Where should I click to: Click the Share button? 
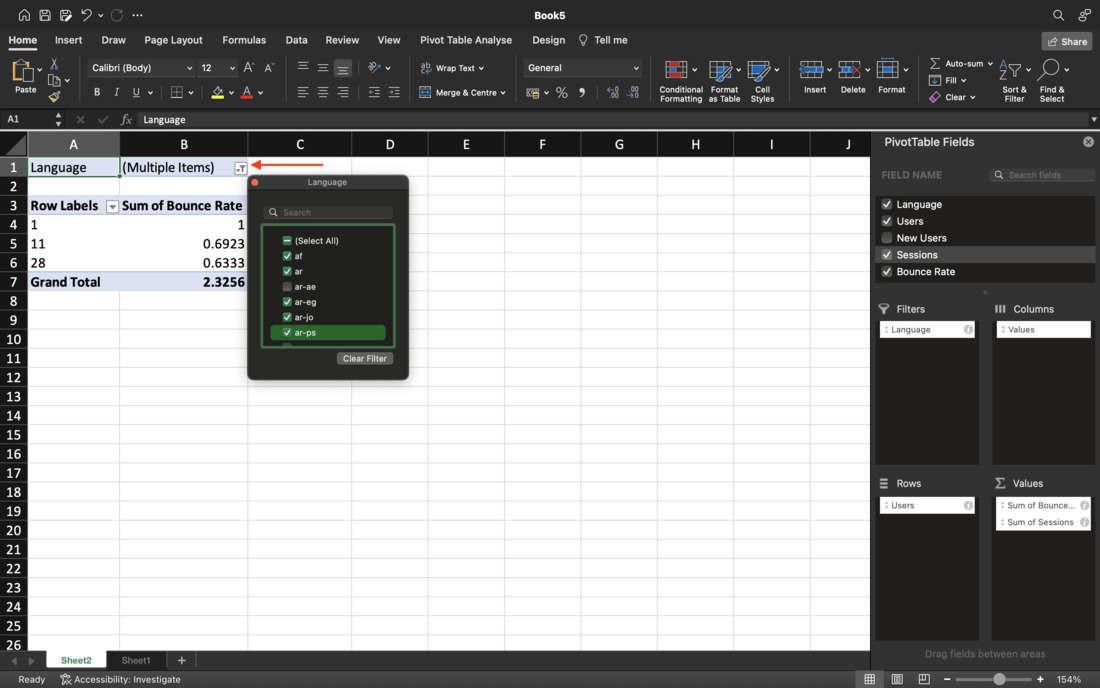coord(1066,42)
